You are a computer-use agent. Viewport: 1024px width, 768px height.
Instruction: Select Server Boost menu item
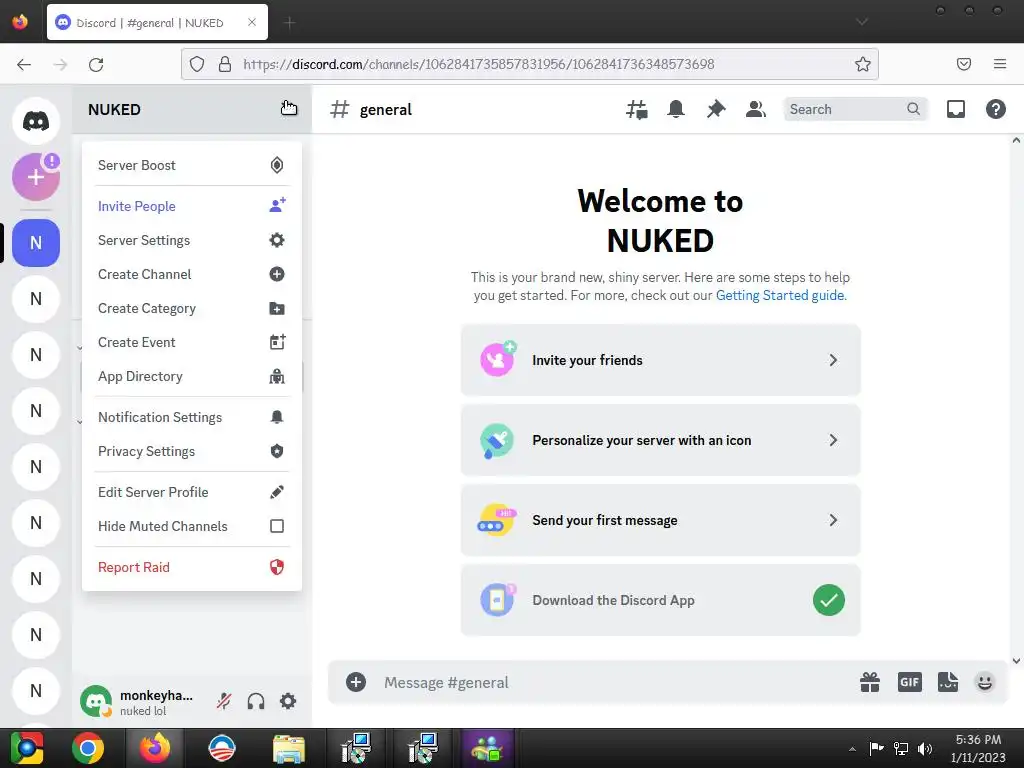(191, 165)
